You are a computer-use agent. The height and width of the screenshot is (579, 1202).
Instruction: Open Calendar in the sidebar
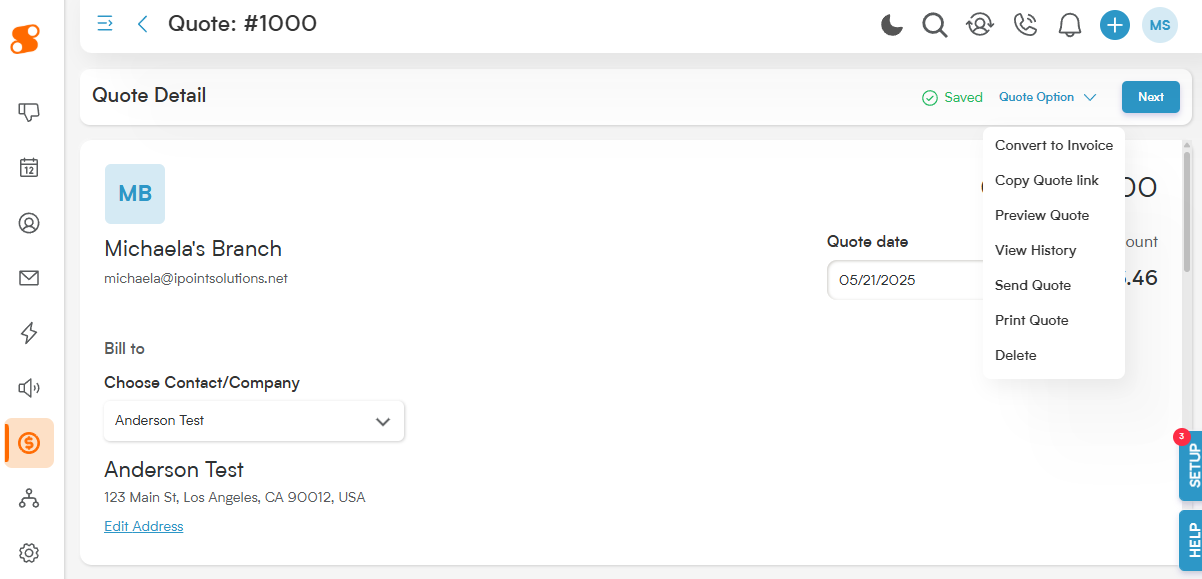click(29, 167)
